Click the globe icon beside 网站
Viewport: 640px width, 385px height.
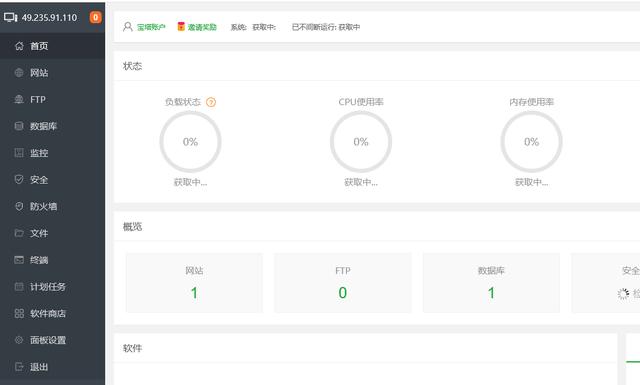pyautogui.click(x=19, y=73)
